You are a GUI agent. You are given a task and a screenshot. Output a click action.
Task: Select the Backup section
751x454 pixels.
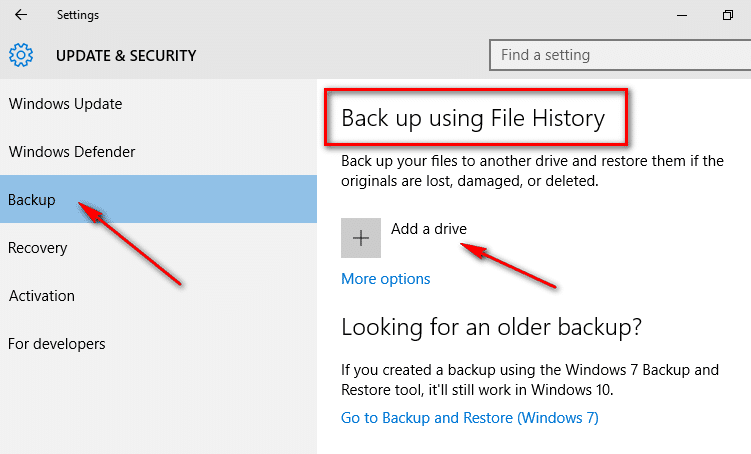pos(158,199)
